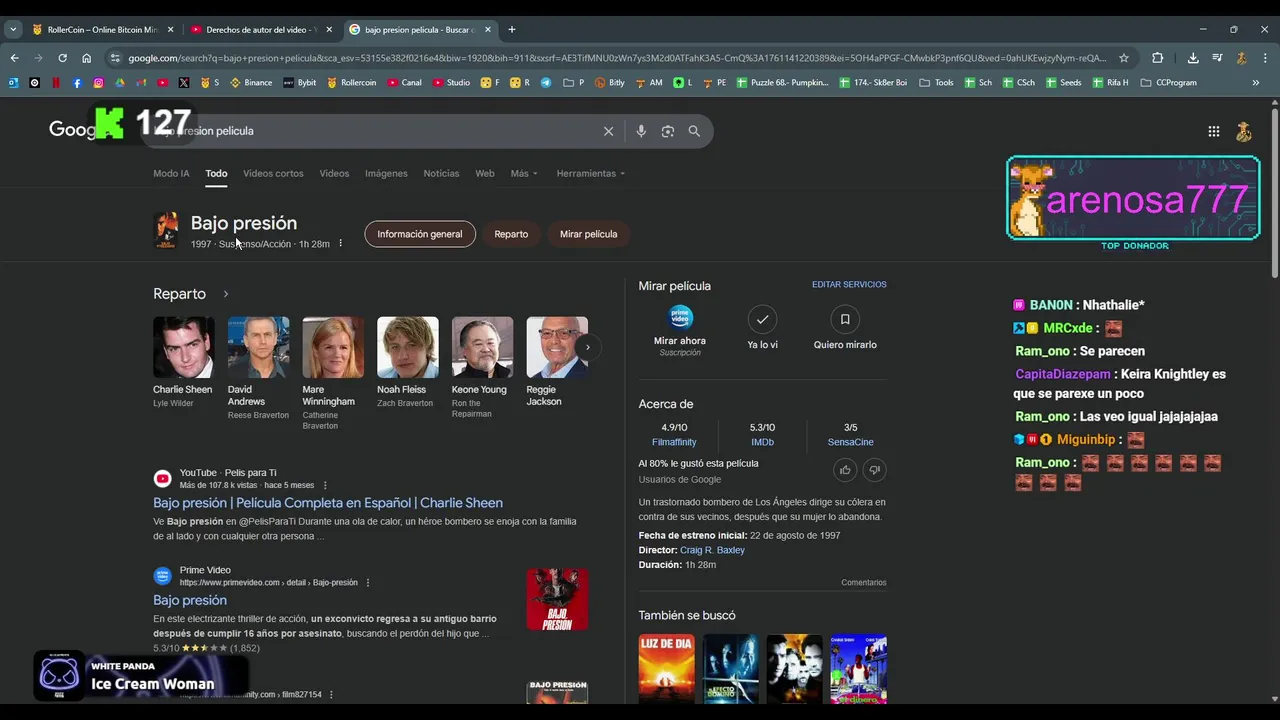Open the 'Luz de día' movie poster
Viewport: 1280px width, 720px height.
tap(666, 669)
